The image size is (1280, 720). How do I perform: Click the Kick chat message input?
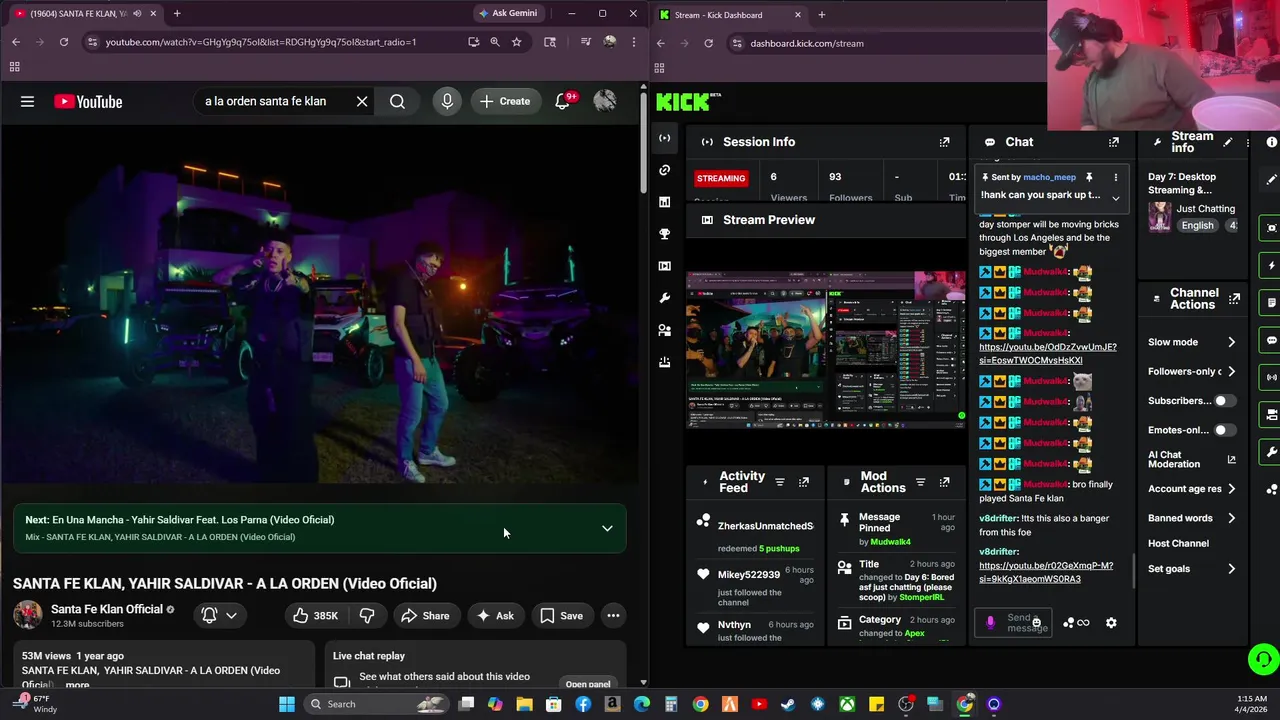[x=1012, y=623]
